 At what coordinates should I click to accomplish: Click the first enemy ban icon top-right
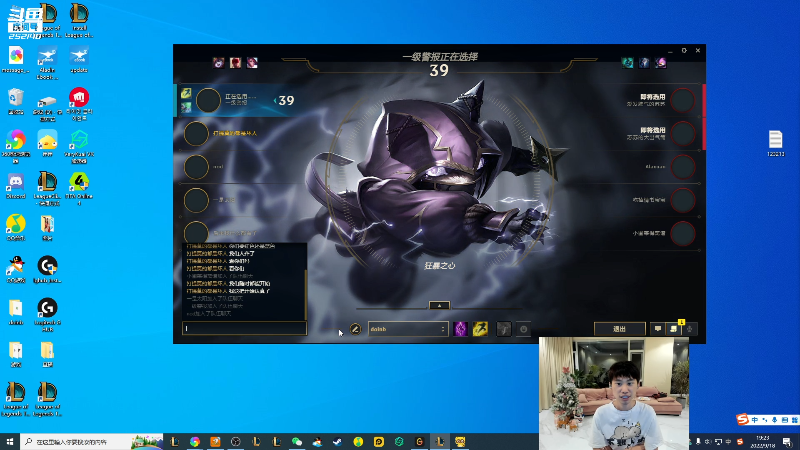[x=628, y=63]
